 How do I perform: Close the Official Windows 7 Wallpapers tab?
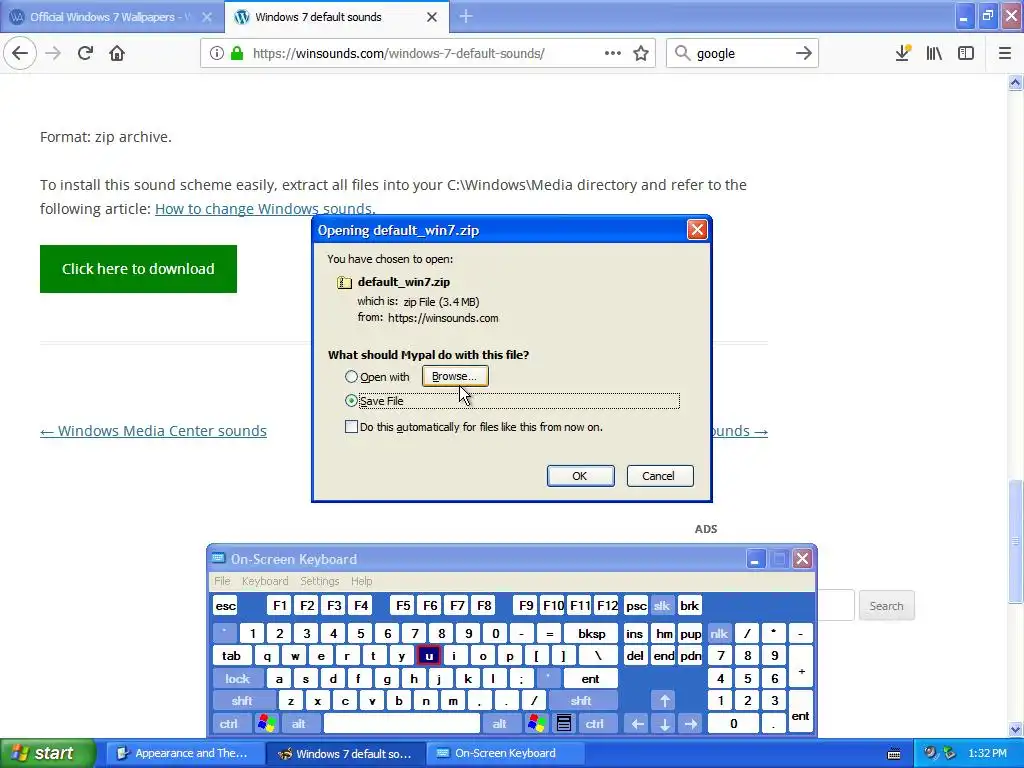click(x=207, y=17)
